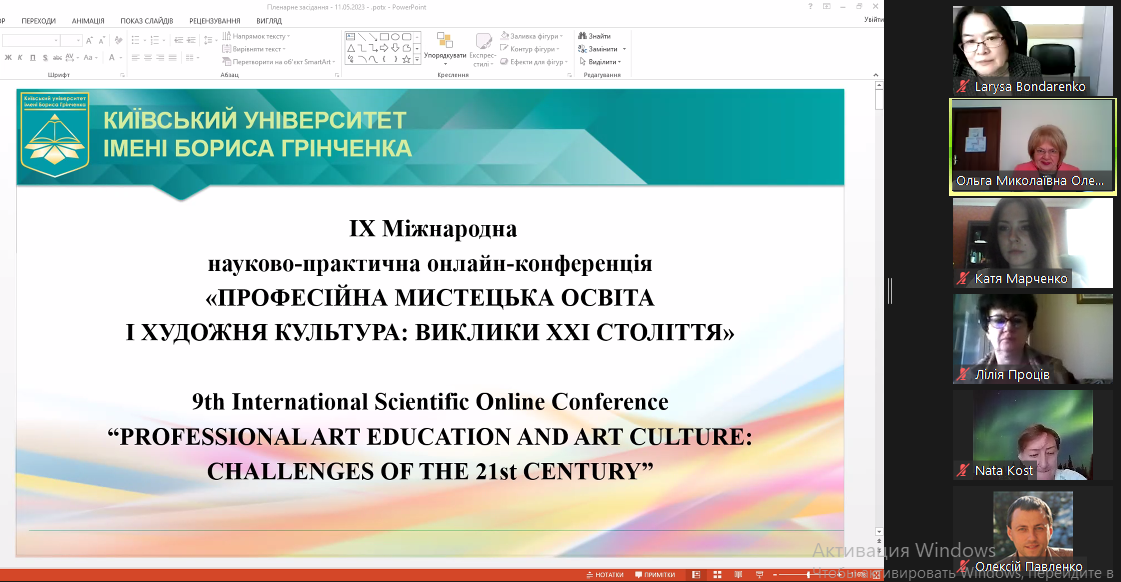1121x582 pixels.
Task: Click Перетворити на об'єкт SmartArt
Action: tap(280, 61)
